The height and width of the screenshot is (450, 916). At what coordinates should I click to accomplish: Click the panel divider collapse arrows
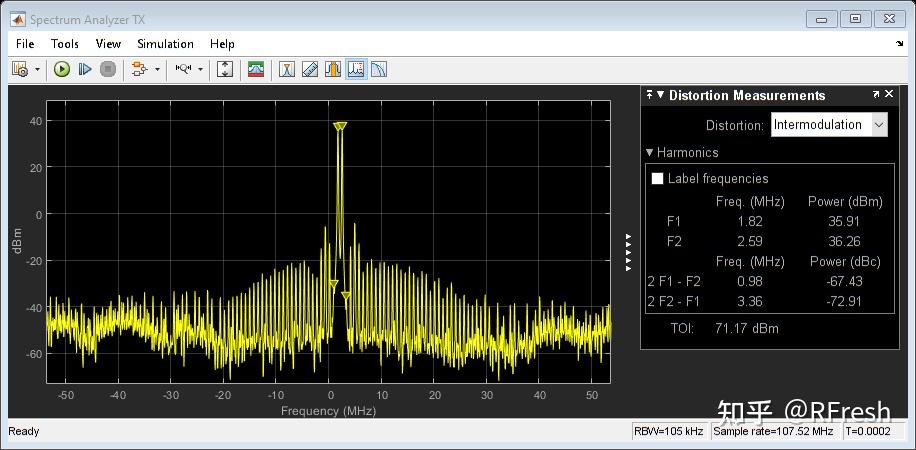tap(628, 252)
